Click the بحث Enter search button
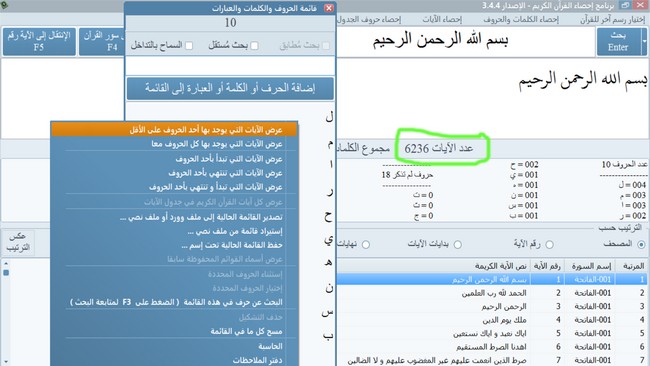Viewport: 650px width, 366px height. tap(618, 41)
